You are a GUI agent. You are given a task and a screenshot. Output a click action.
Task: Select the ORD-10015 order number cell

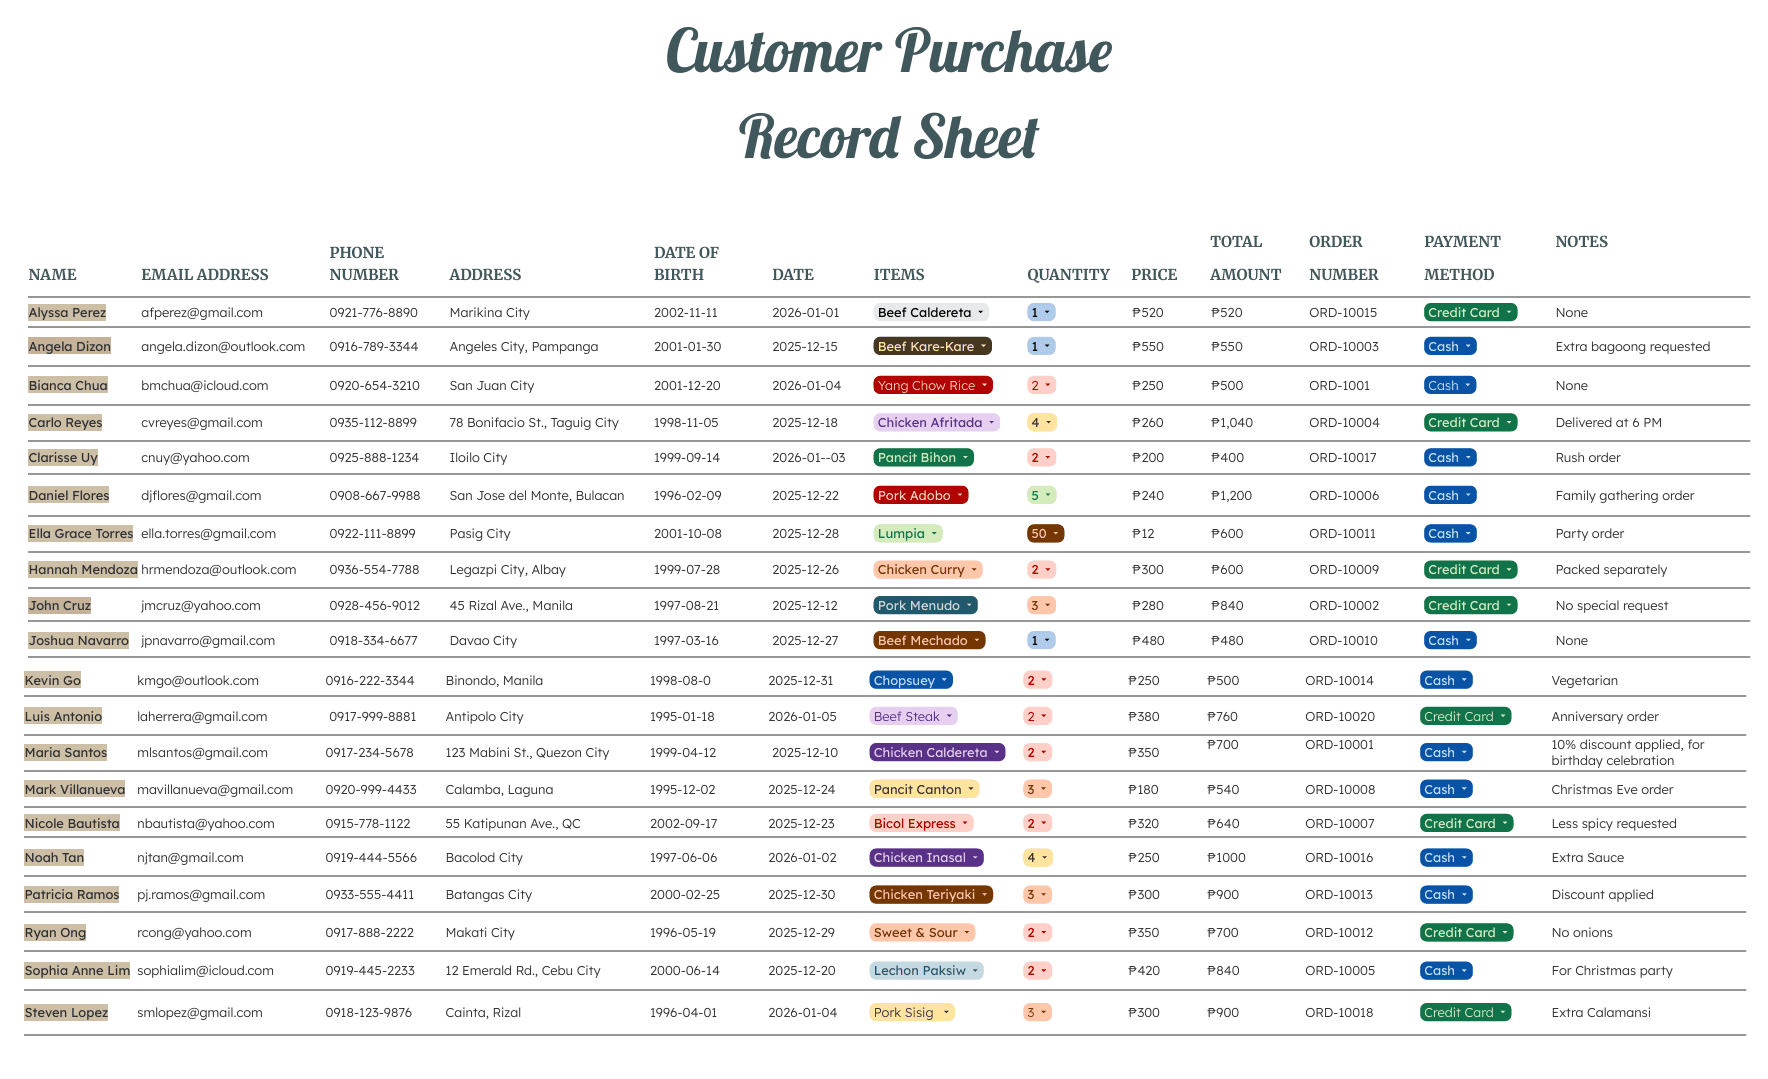coord(1343,313)
